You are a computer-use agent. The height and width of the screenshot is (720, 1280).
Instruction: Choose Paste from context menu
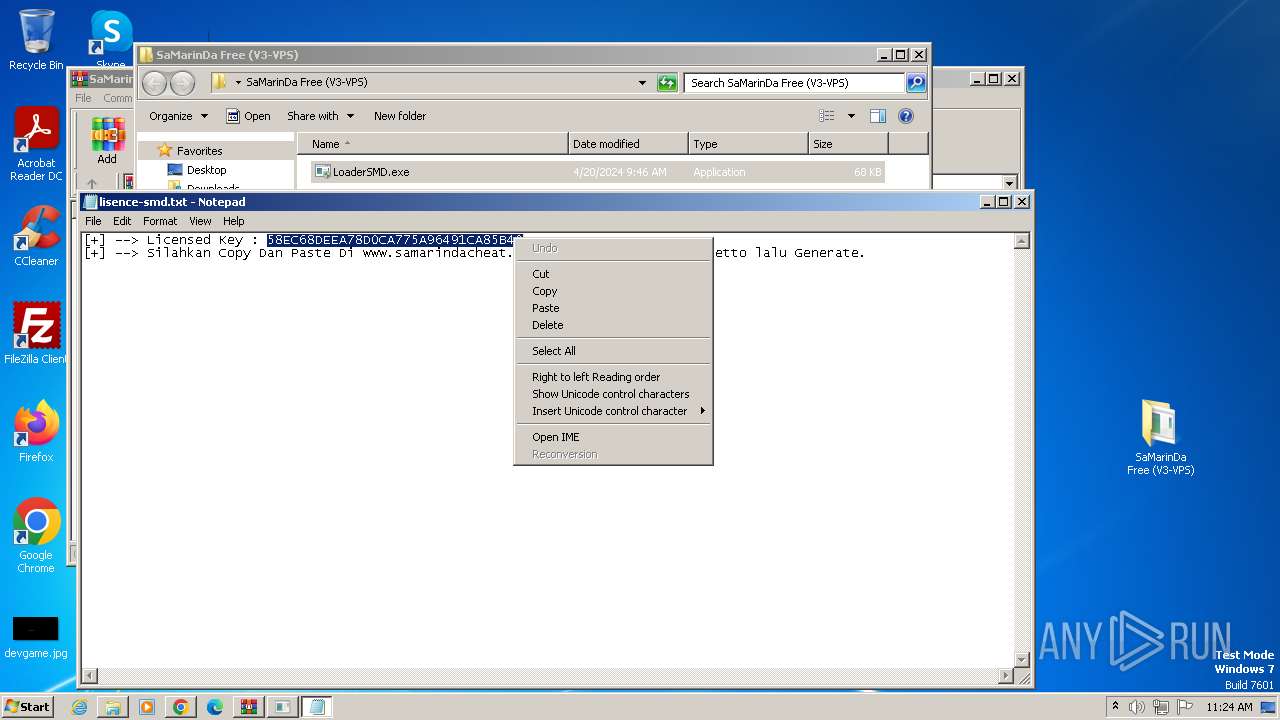(x=612, y=308)
